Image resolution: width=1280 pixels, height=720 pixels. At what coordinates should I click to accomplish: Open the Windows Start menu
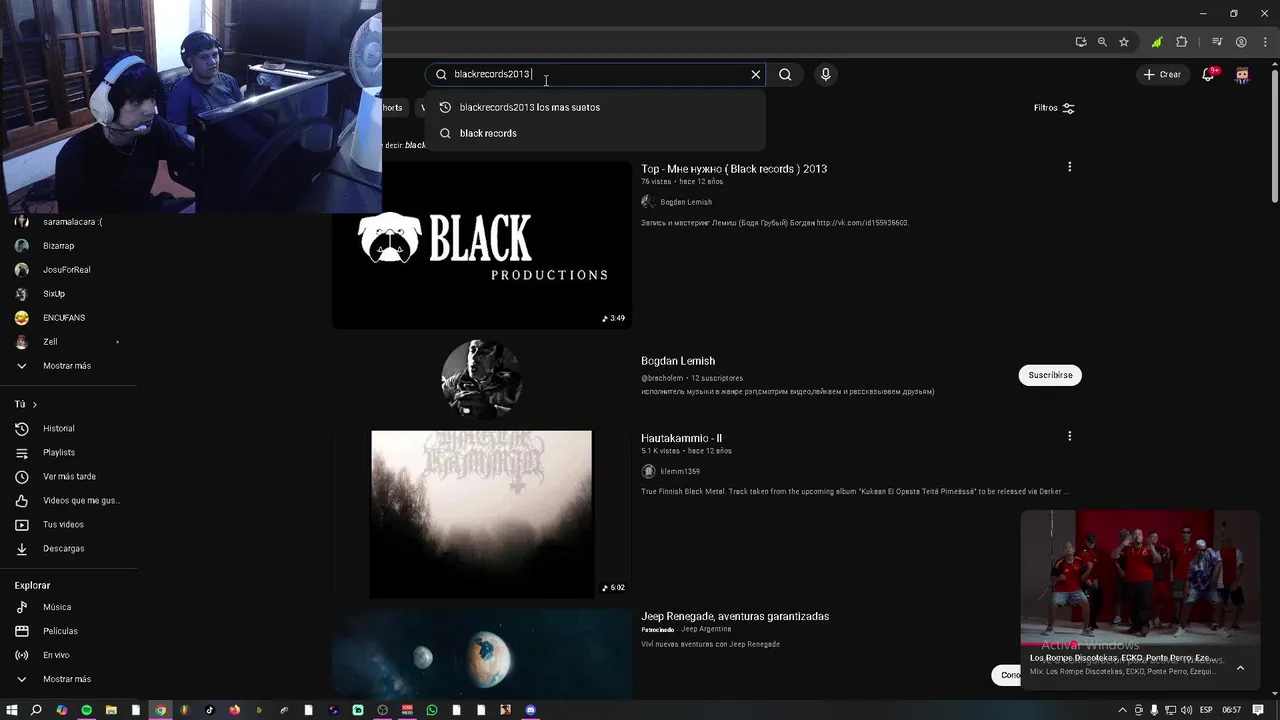pos(11,710)
